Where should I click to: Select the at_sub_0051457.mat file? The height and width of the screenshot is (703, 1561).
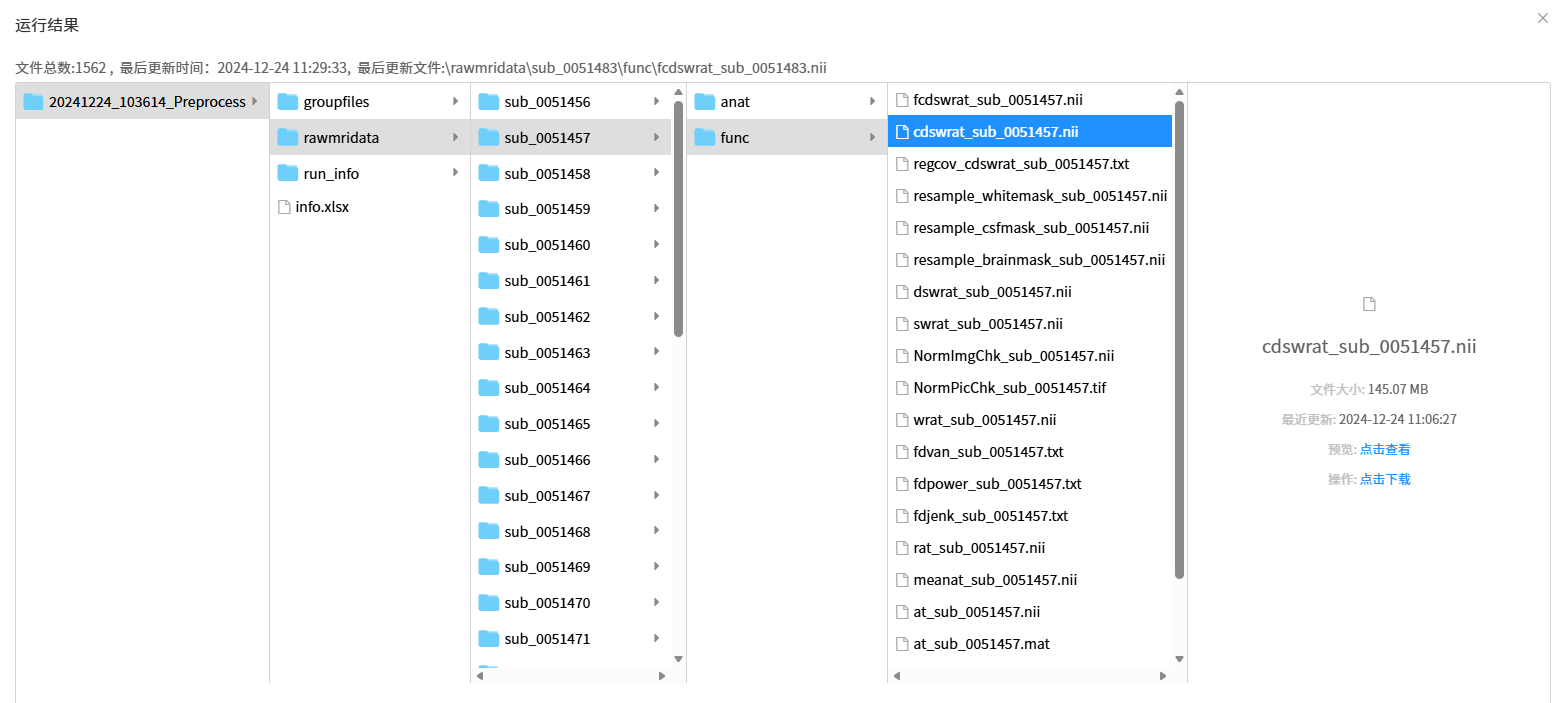tap(980, 644)
